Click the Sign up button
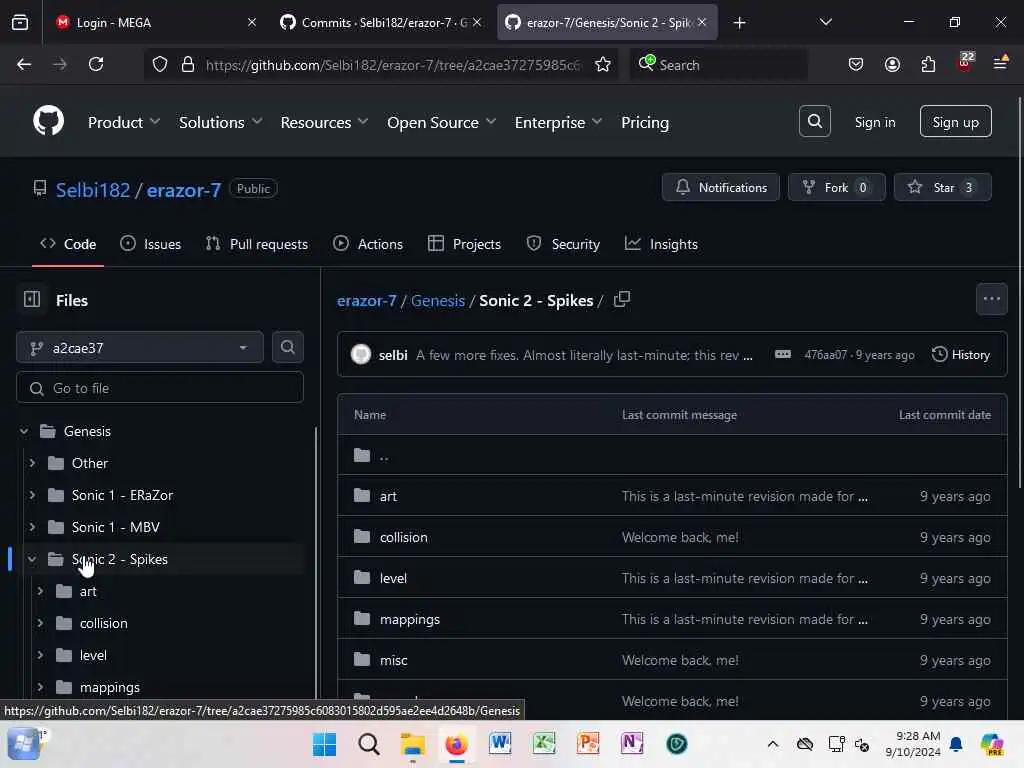The image size is (1024, 768). tap(955, 121)
